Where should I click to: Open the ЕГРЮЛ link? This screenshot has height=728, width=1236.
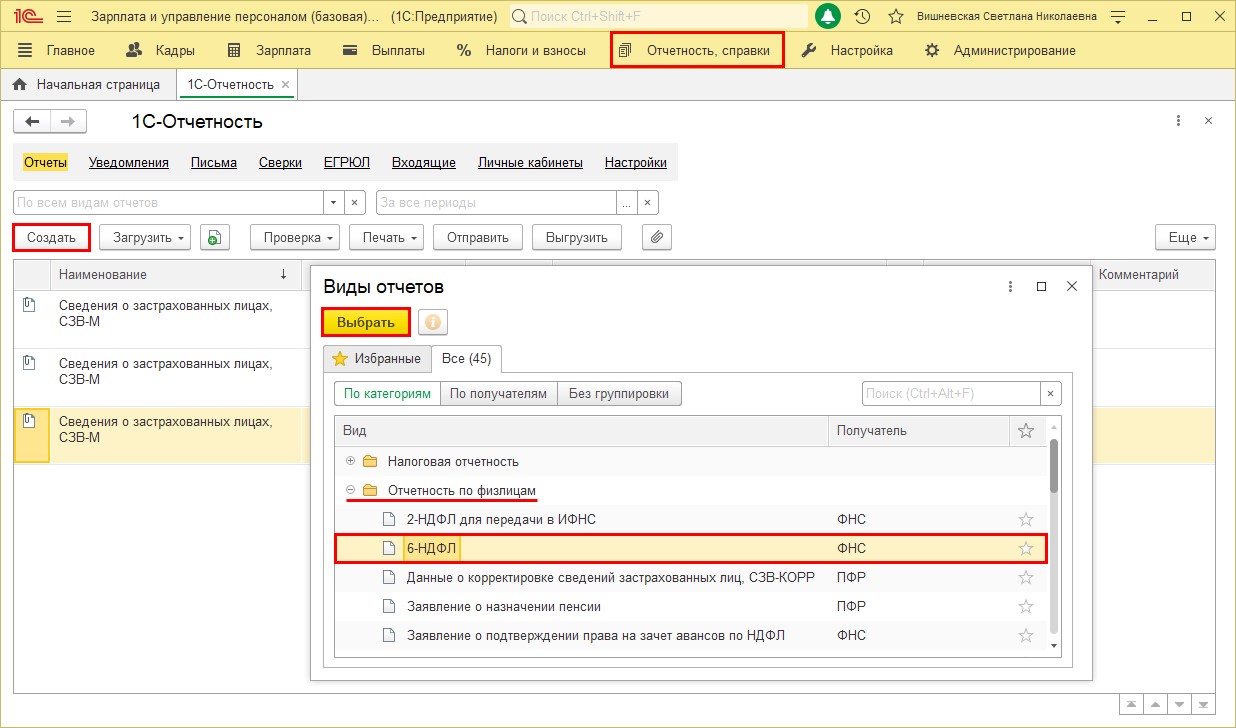tap(347, 162)
